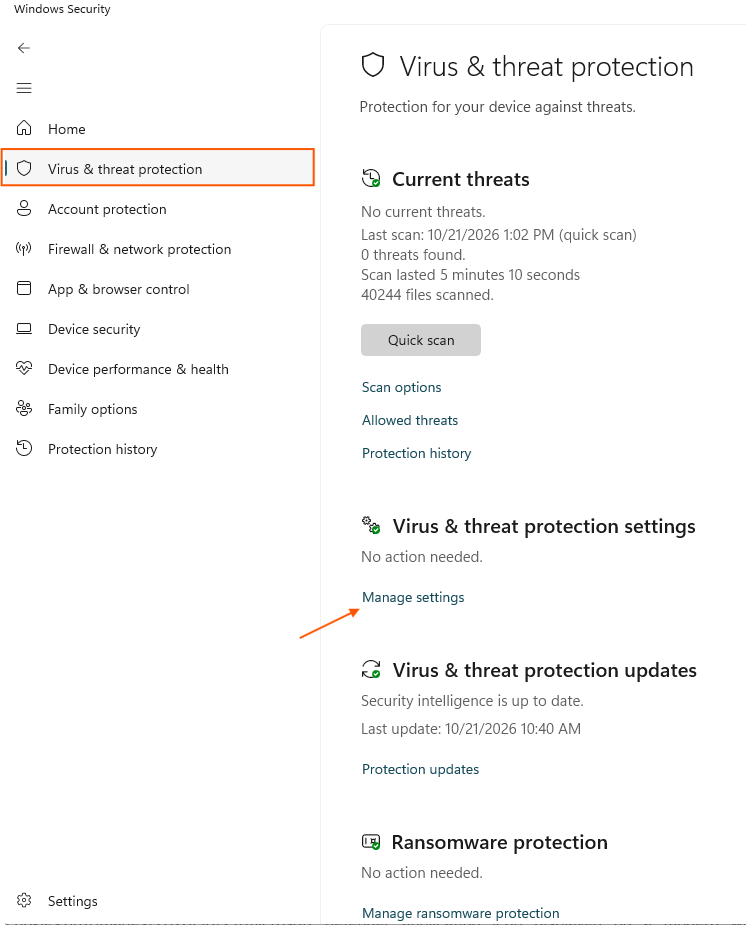Click the 'Virus & threat protection updates' heading
Viewport: 746px width, 925px height.
tap(545, 670)
